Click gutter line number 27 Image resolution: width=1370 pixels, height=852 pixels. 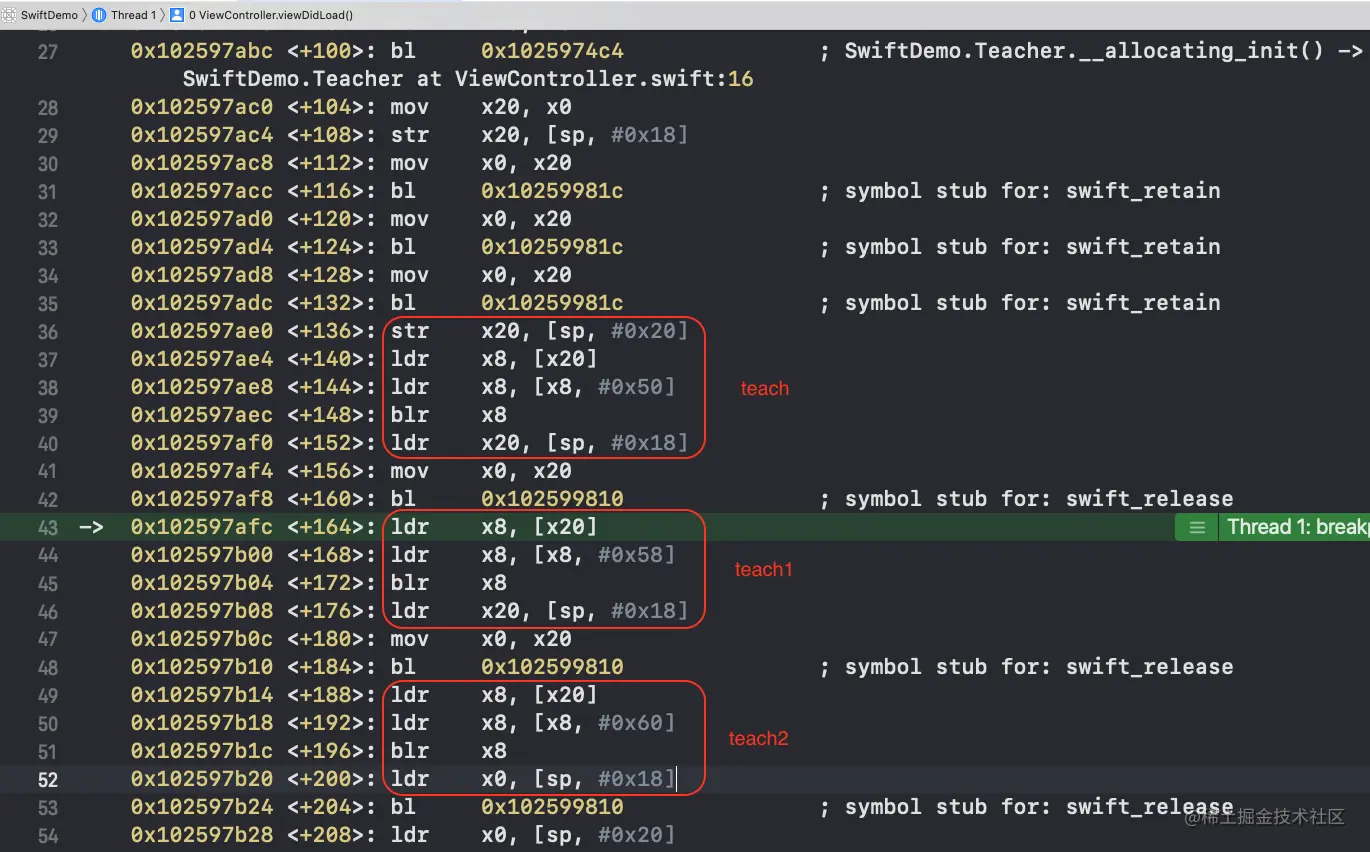(x=47, y=51)
